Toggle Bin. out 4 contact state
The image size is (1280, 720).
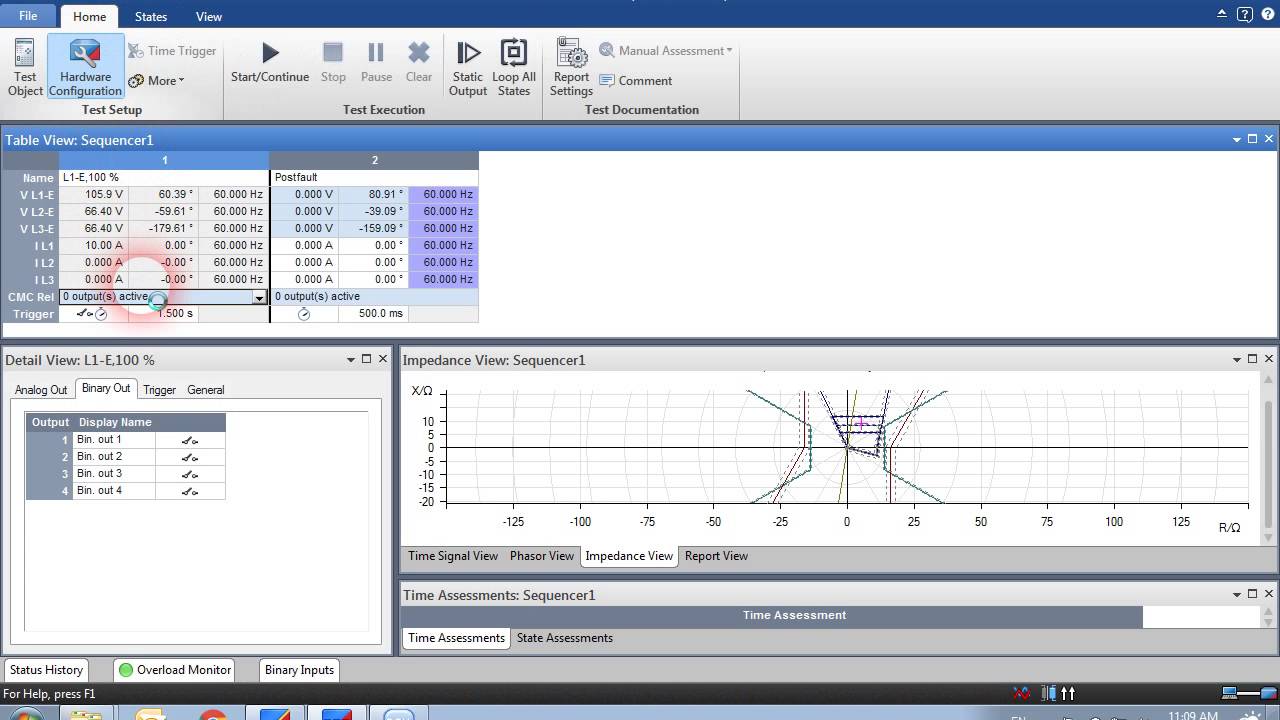(x=190, y=491)
